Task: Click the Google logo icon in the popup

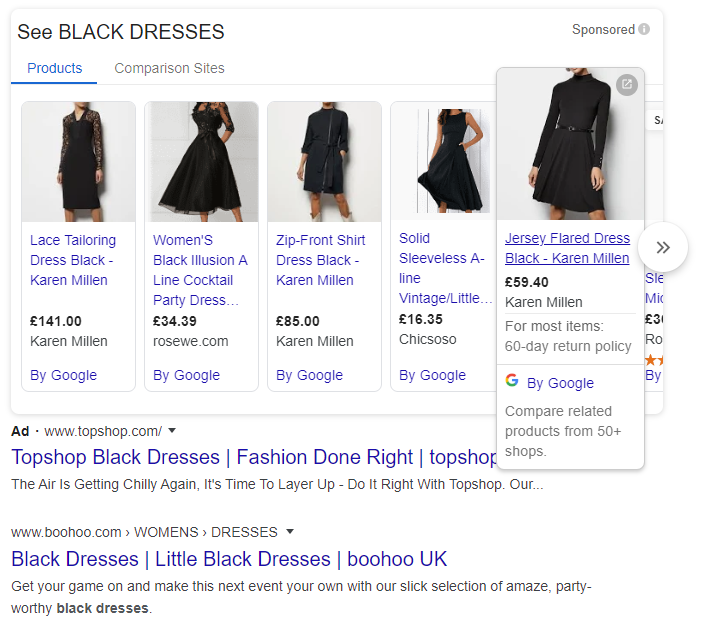Action: click(512, 381)
